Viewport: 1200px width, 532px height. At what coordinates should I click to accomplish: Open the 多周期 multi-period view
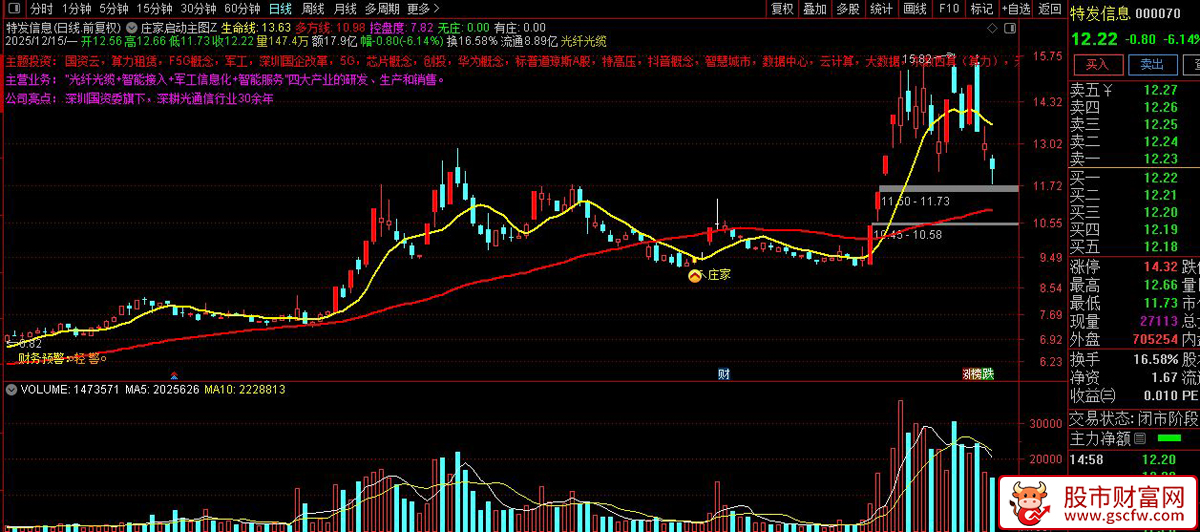pyautogui.click(x=384, y=9)
